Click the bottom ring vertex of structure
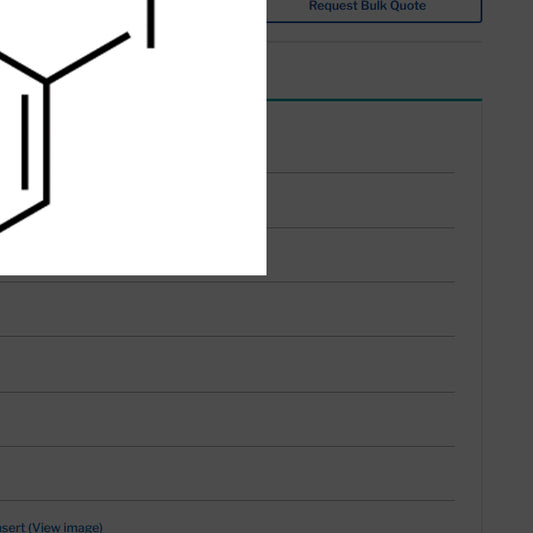The height and width of the screenshot is (533, 533). [47, 203]
